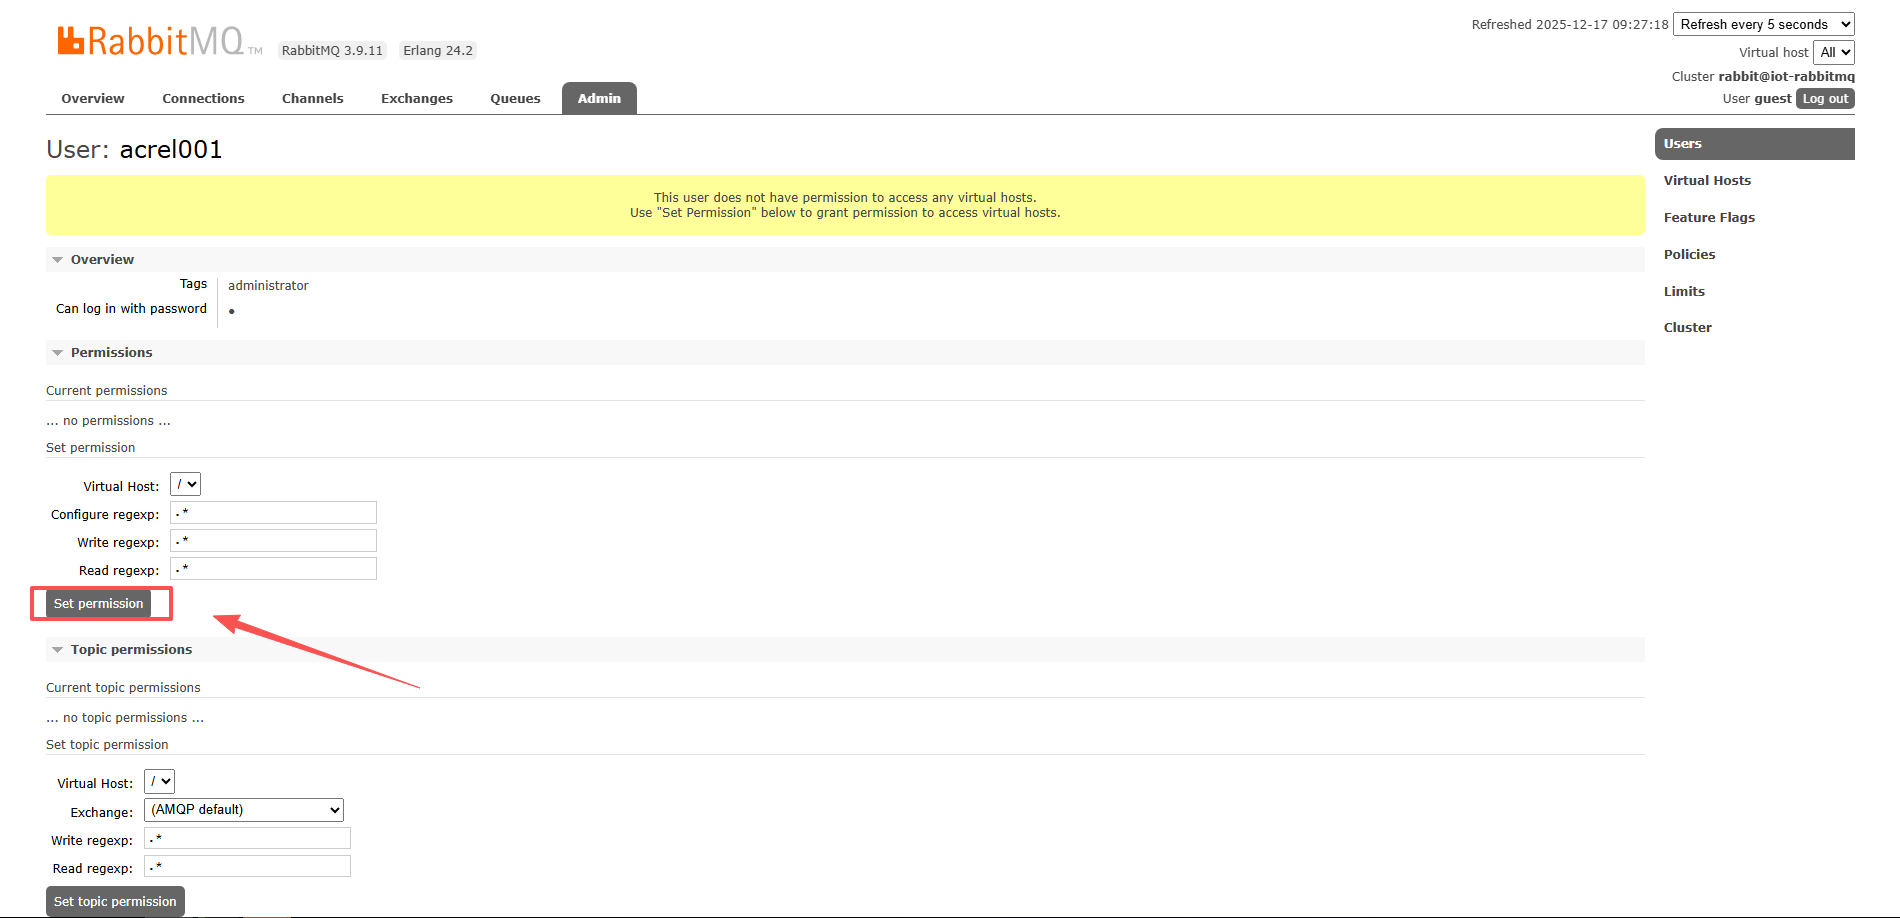The height and width of the screenshot is (918, 1900).
Task: Open Virtual Hosts in the sidebar
Action: (1707, 181)
